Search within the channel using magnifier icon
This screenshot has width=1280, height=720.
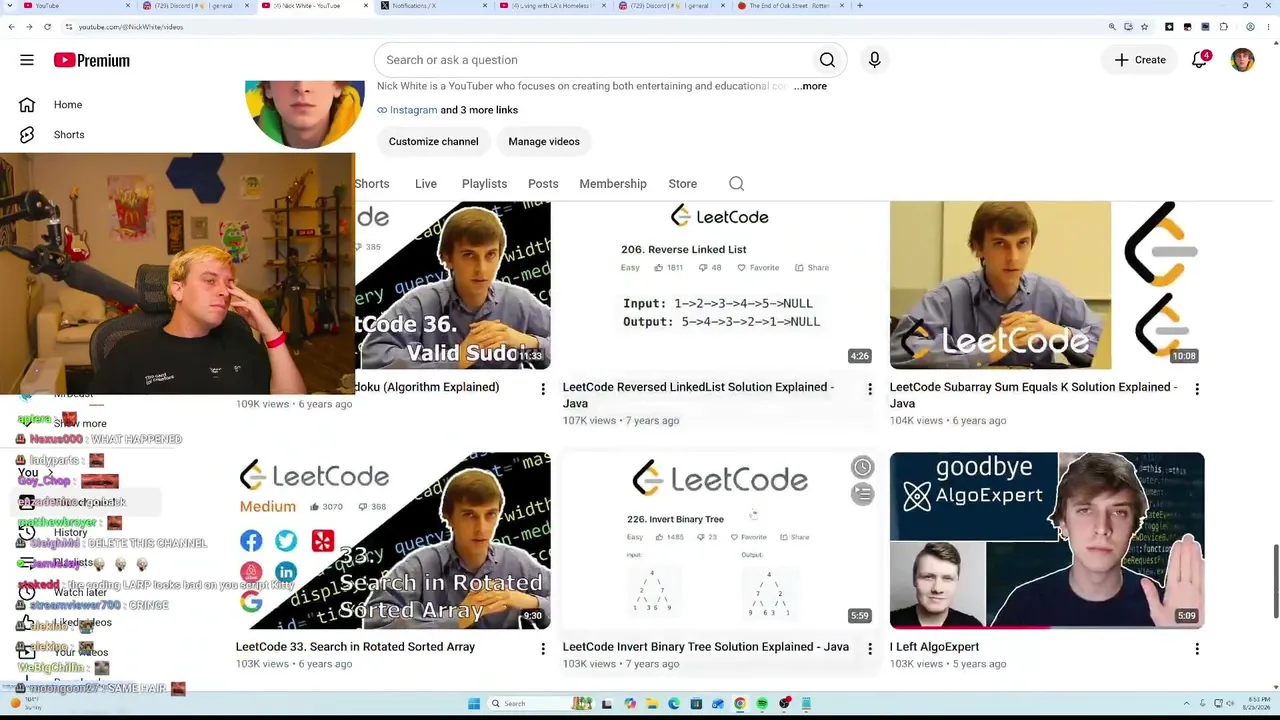click(736, 184)
